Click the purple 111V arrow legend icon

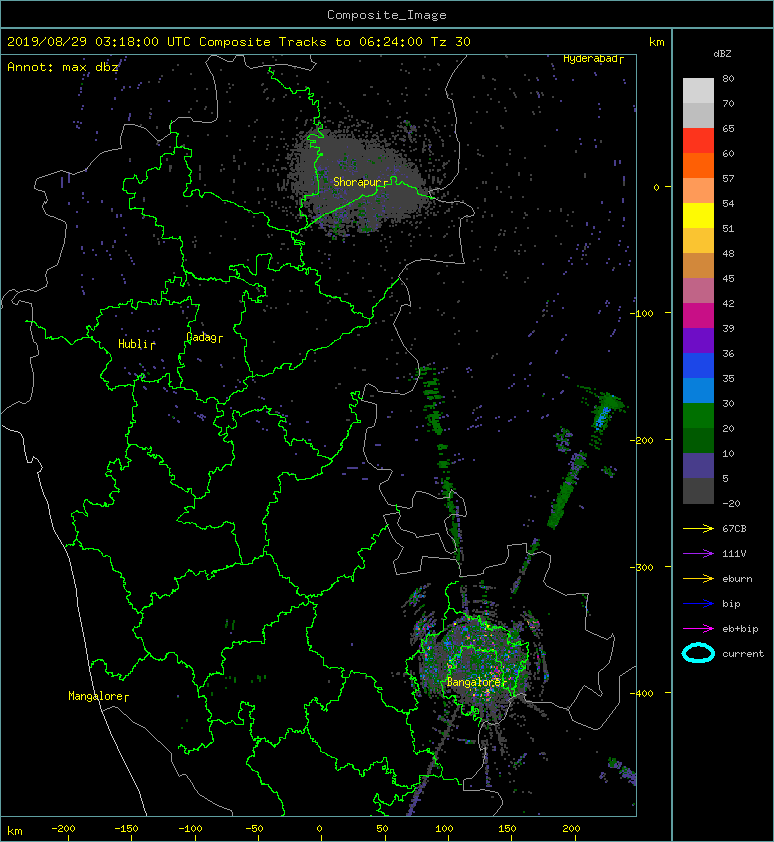(x=698, y=554)
